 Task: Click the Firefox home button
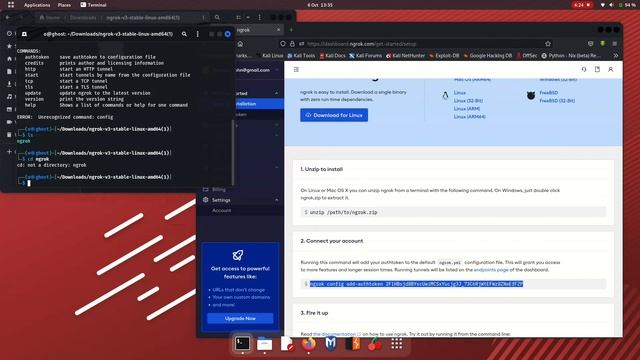click(x=240, y=44)
